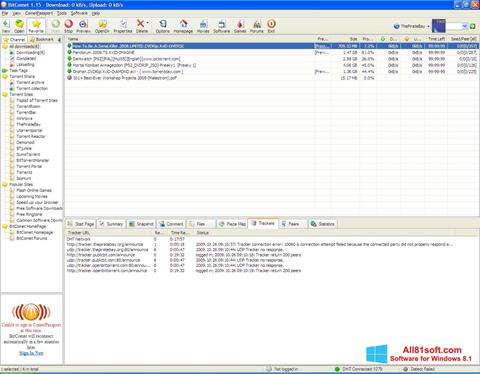Screen dimensions: 480x374
Task: Click the upload arrow column header icon
Action: pyautogui.click(x=406, y=39)
